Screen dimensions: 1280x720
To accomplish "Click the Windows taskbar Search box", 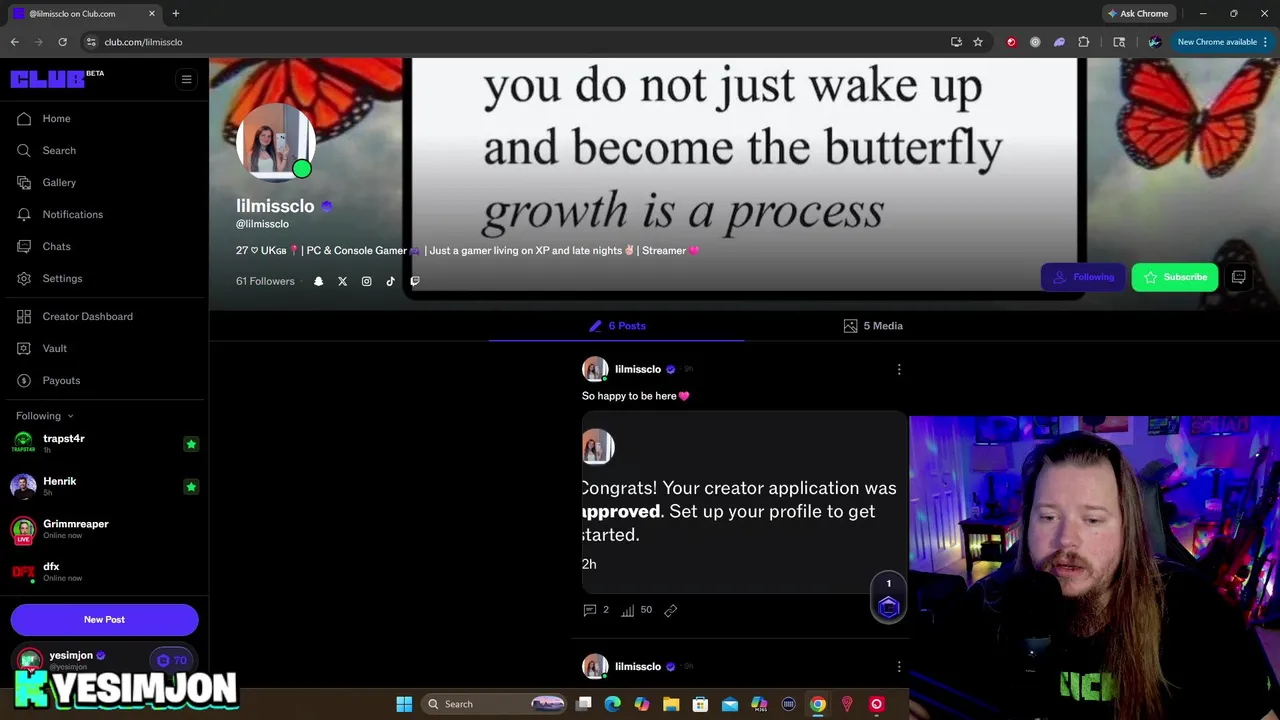I will coord(495,704).
